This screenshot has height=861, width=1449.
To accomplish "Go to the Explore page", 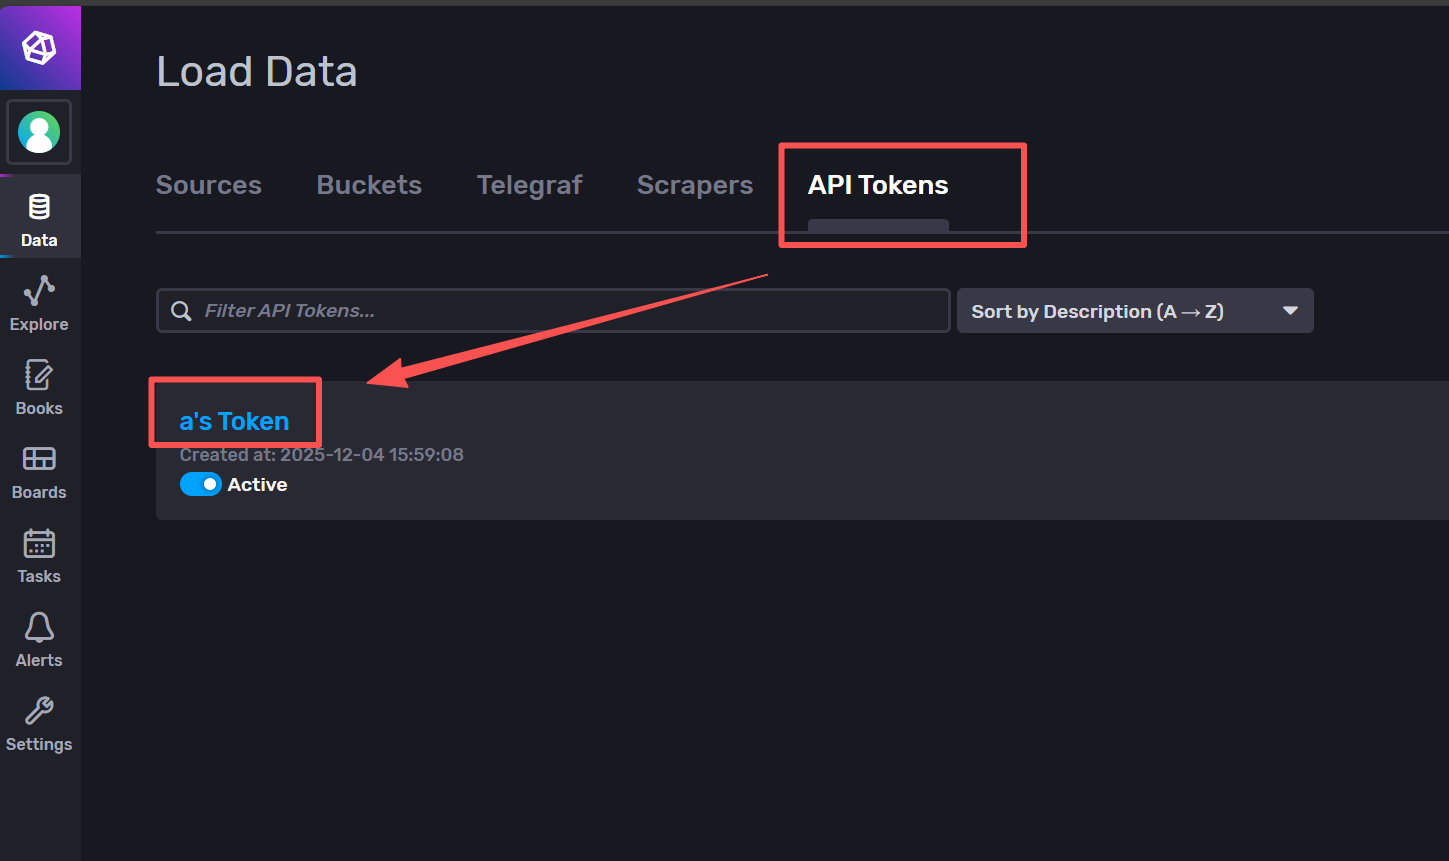I will tap(39, 303).
